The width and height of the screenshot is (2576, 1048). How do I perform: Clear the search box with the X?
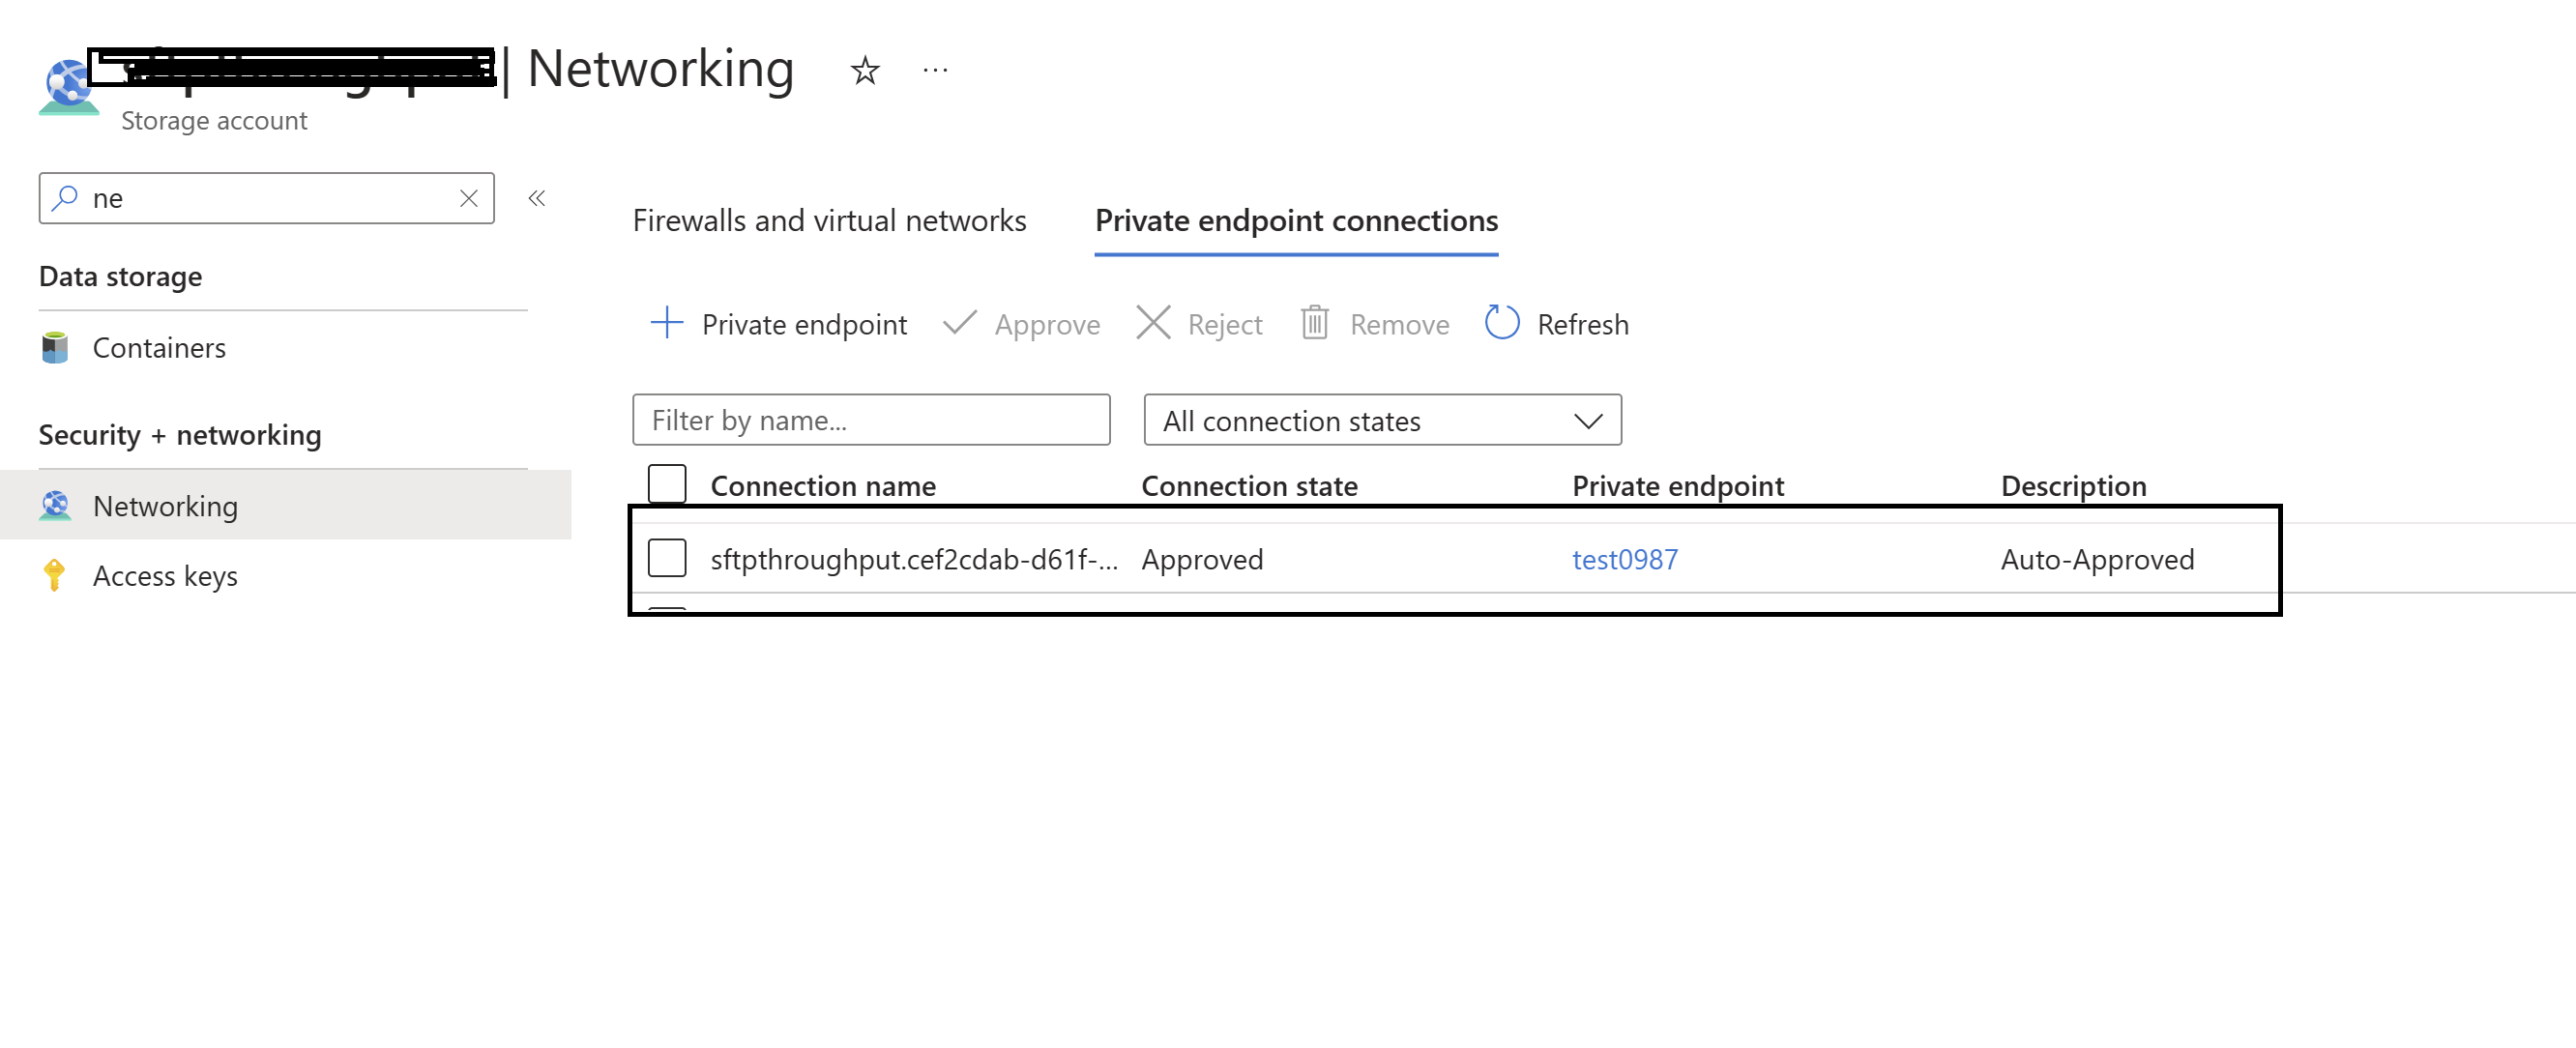coord(468,198)
